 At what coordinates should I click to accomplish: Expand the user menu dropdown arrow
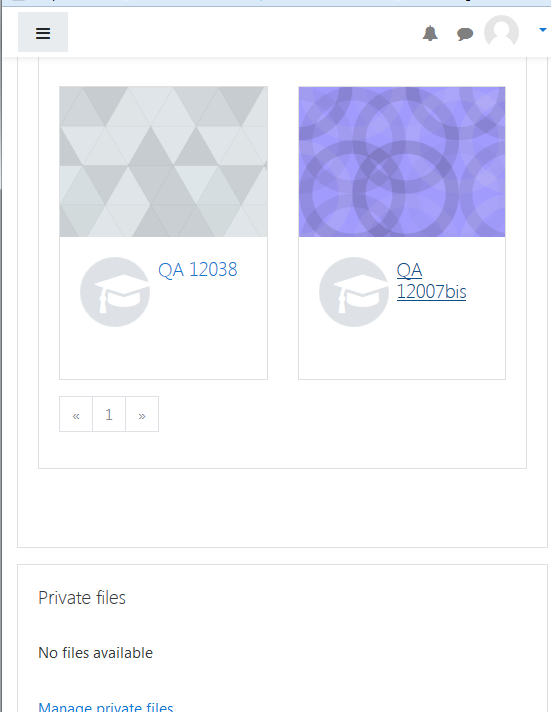[x=542, y=30]
